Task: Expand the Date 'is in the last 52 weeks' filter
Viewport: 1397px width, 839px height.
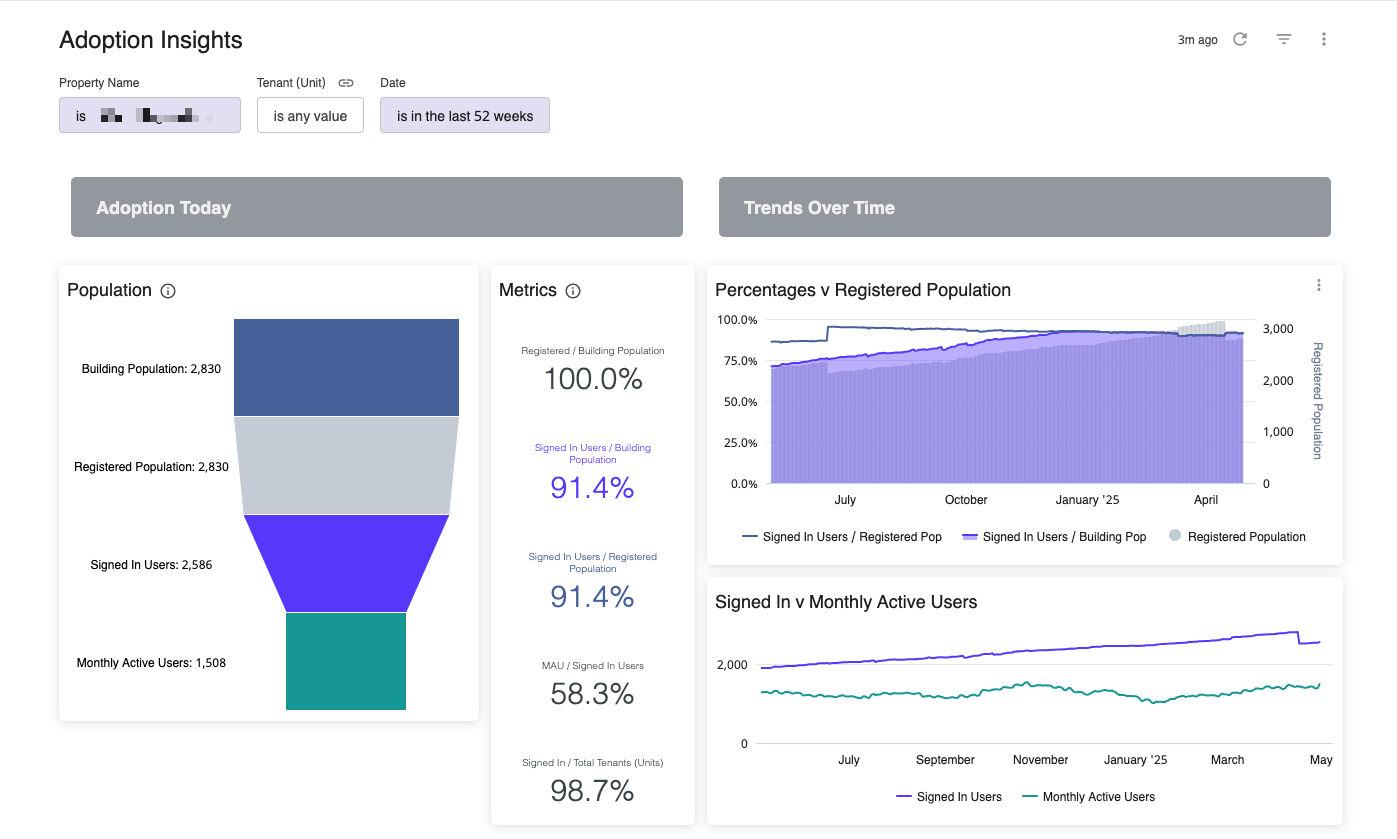Action: (465, 116)
